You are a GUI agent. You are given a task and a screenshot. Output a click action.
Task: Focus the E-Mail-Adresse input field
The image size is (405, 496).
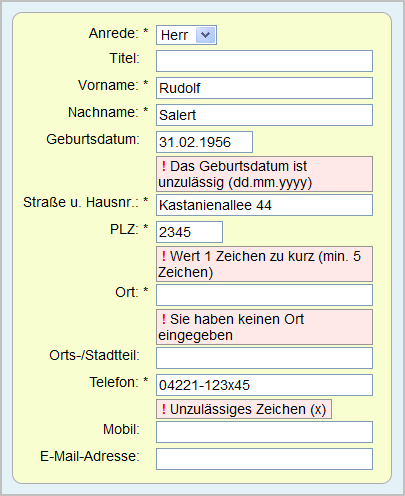click(264, 459)
